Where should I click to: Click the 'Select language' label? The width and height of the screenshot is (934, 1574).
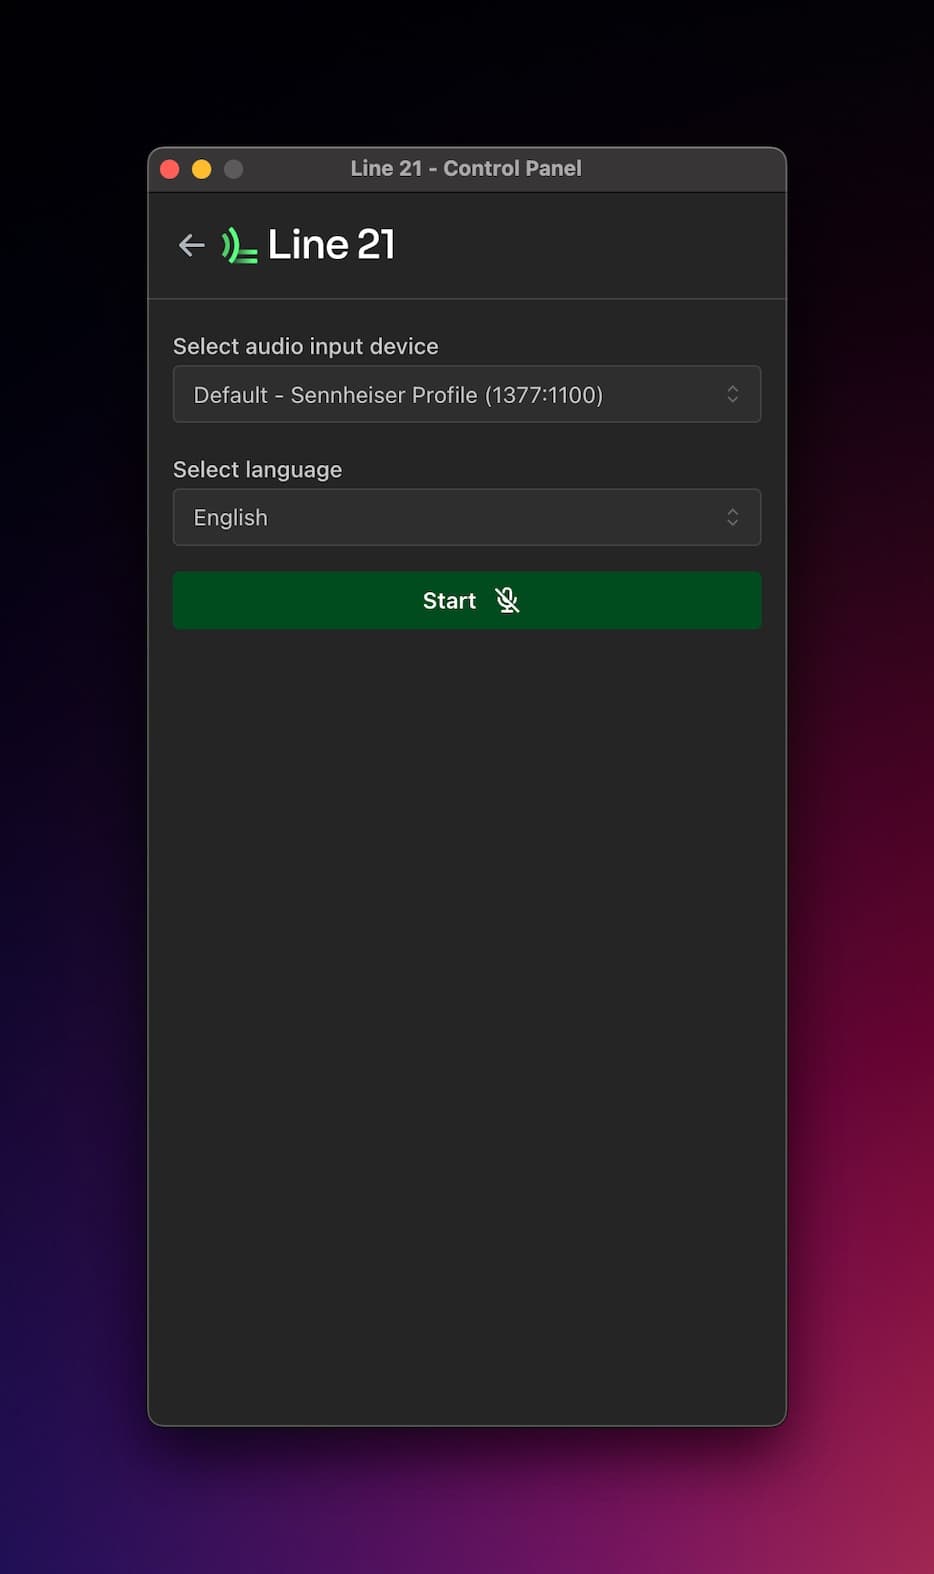point(258,470)
